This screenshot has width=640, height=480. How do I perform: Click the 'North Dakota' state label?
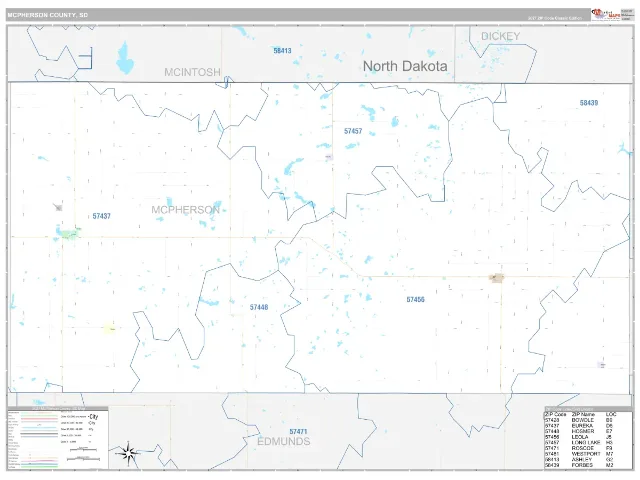pyautogui.click(x=405, y=66)
